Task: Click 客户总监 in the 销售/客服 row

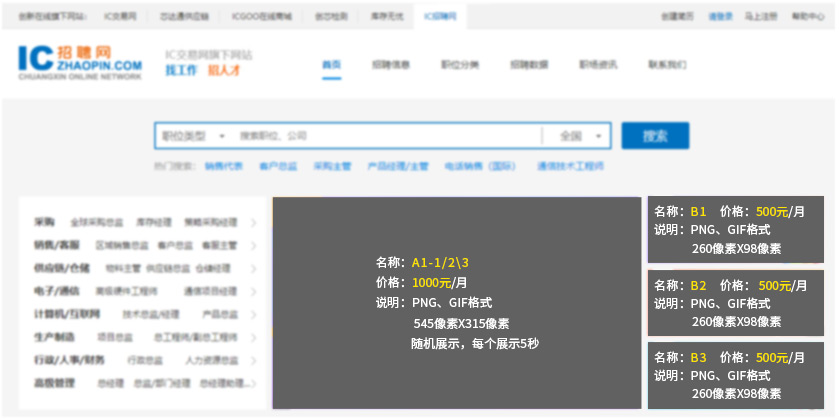Action: 175,246
